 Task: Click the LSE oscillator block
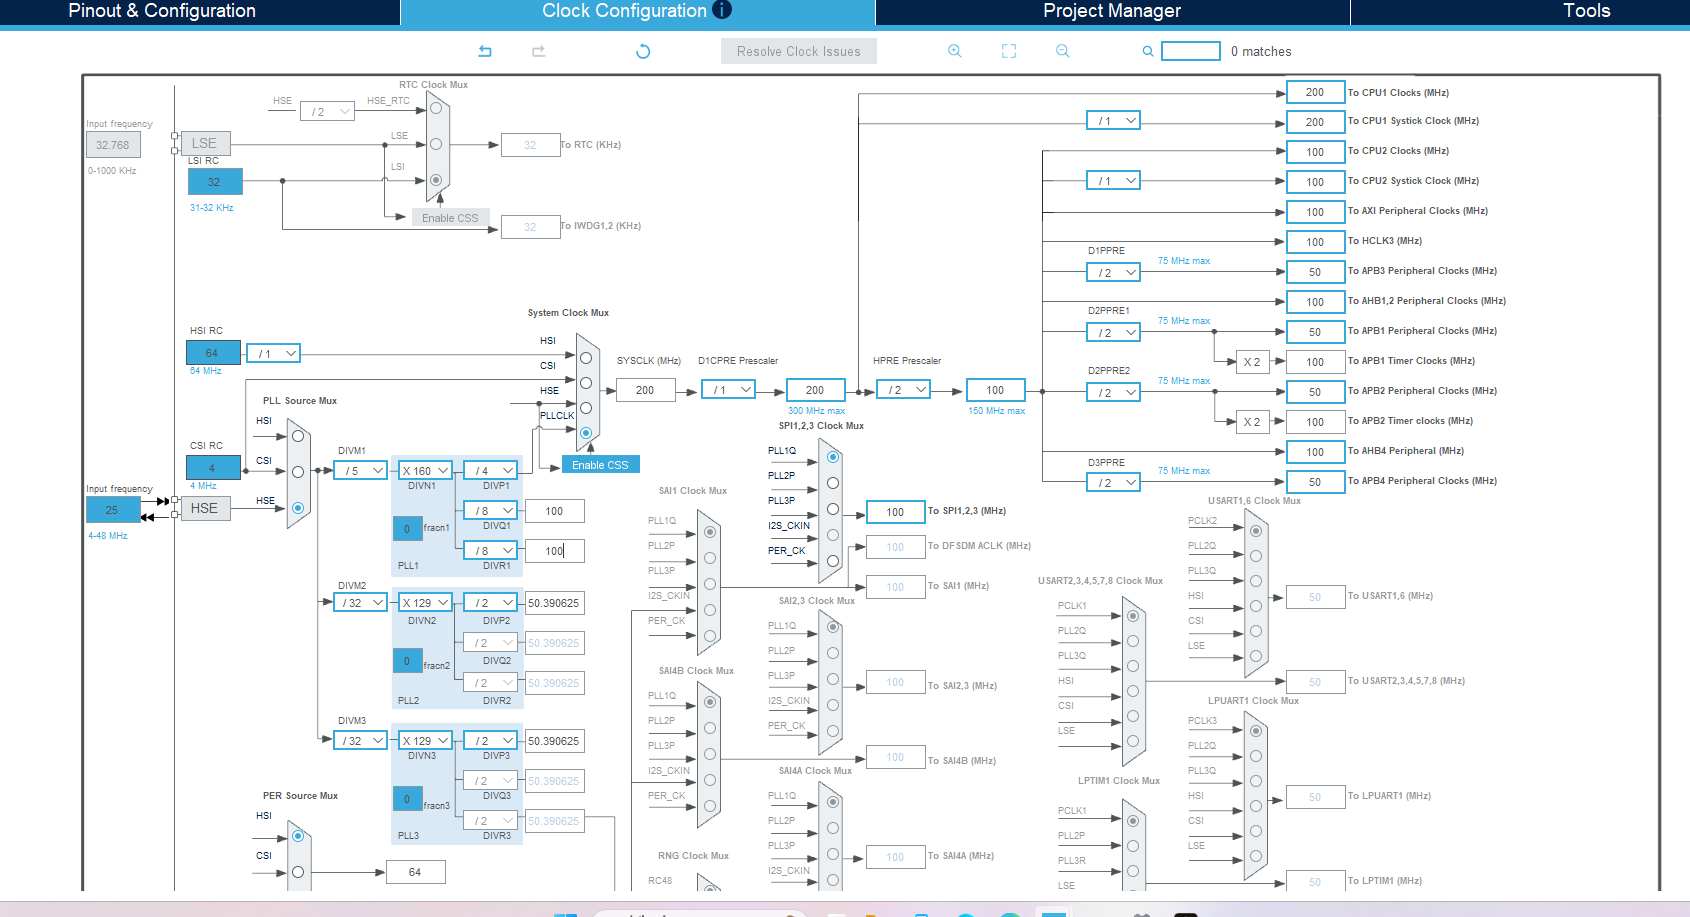pos(204,143)
